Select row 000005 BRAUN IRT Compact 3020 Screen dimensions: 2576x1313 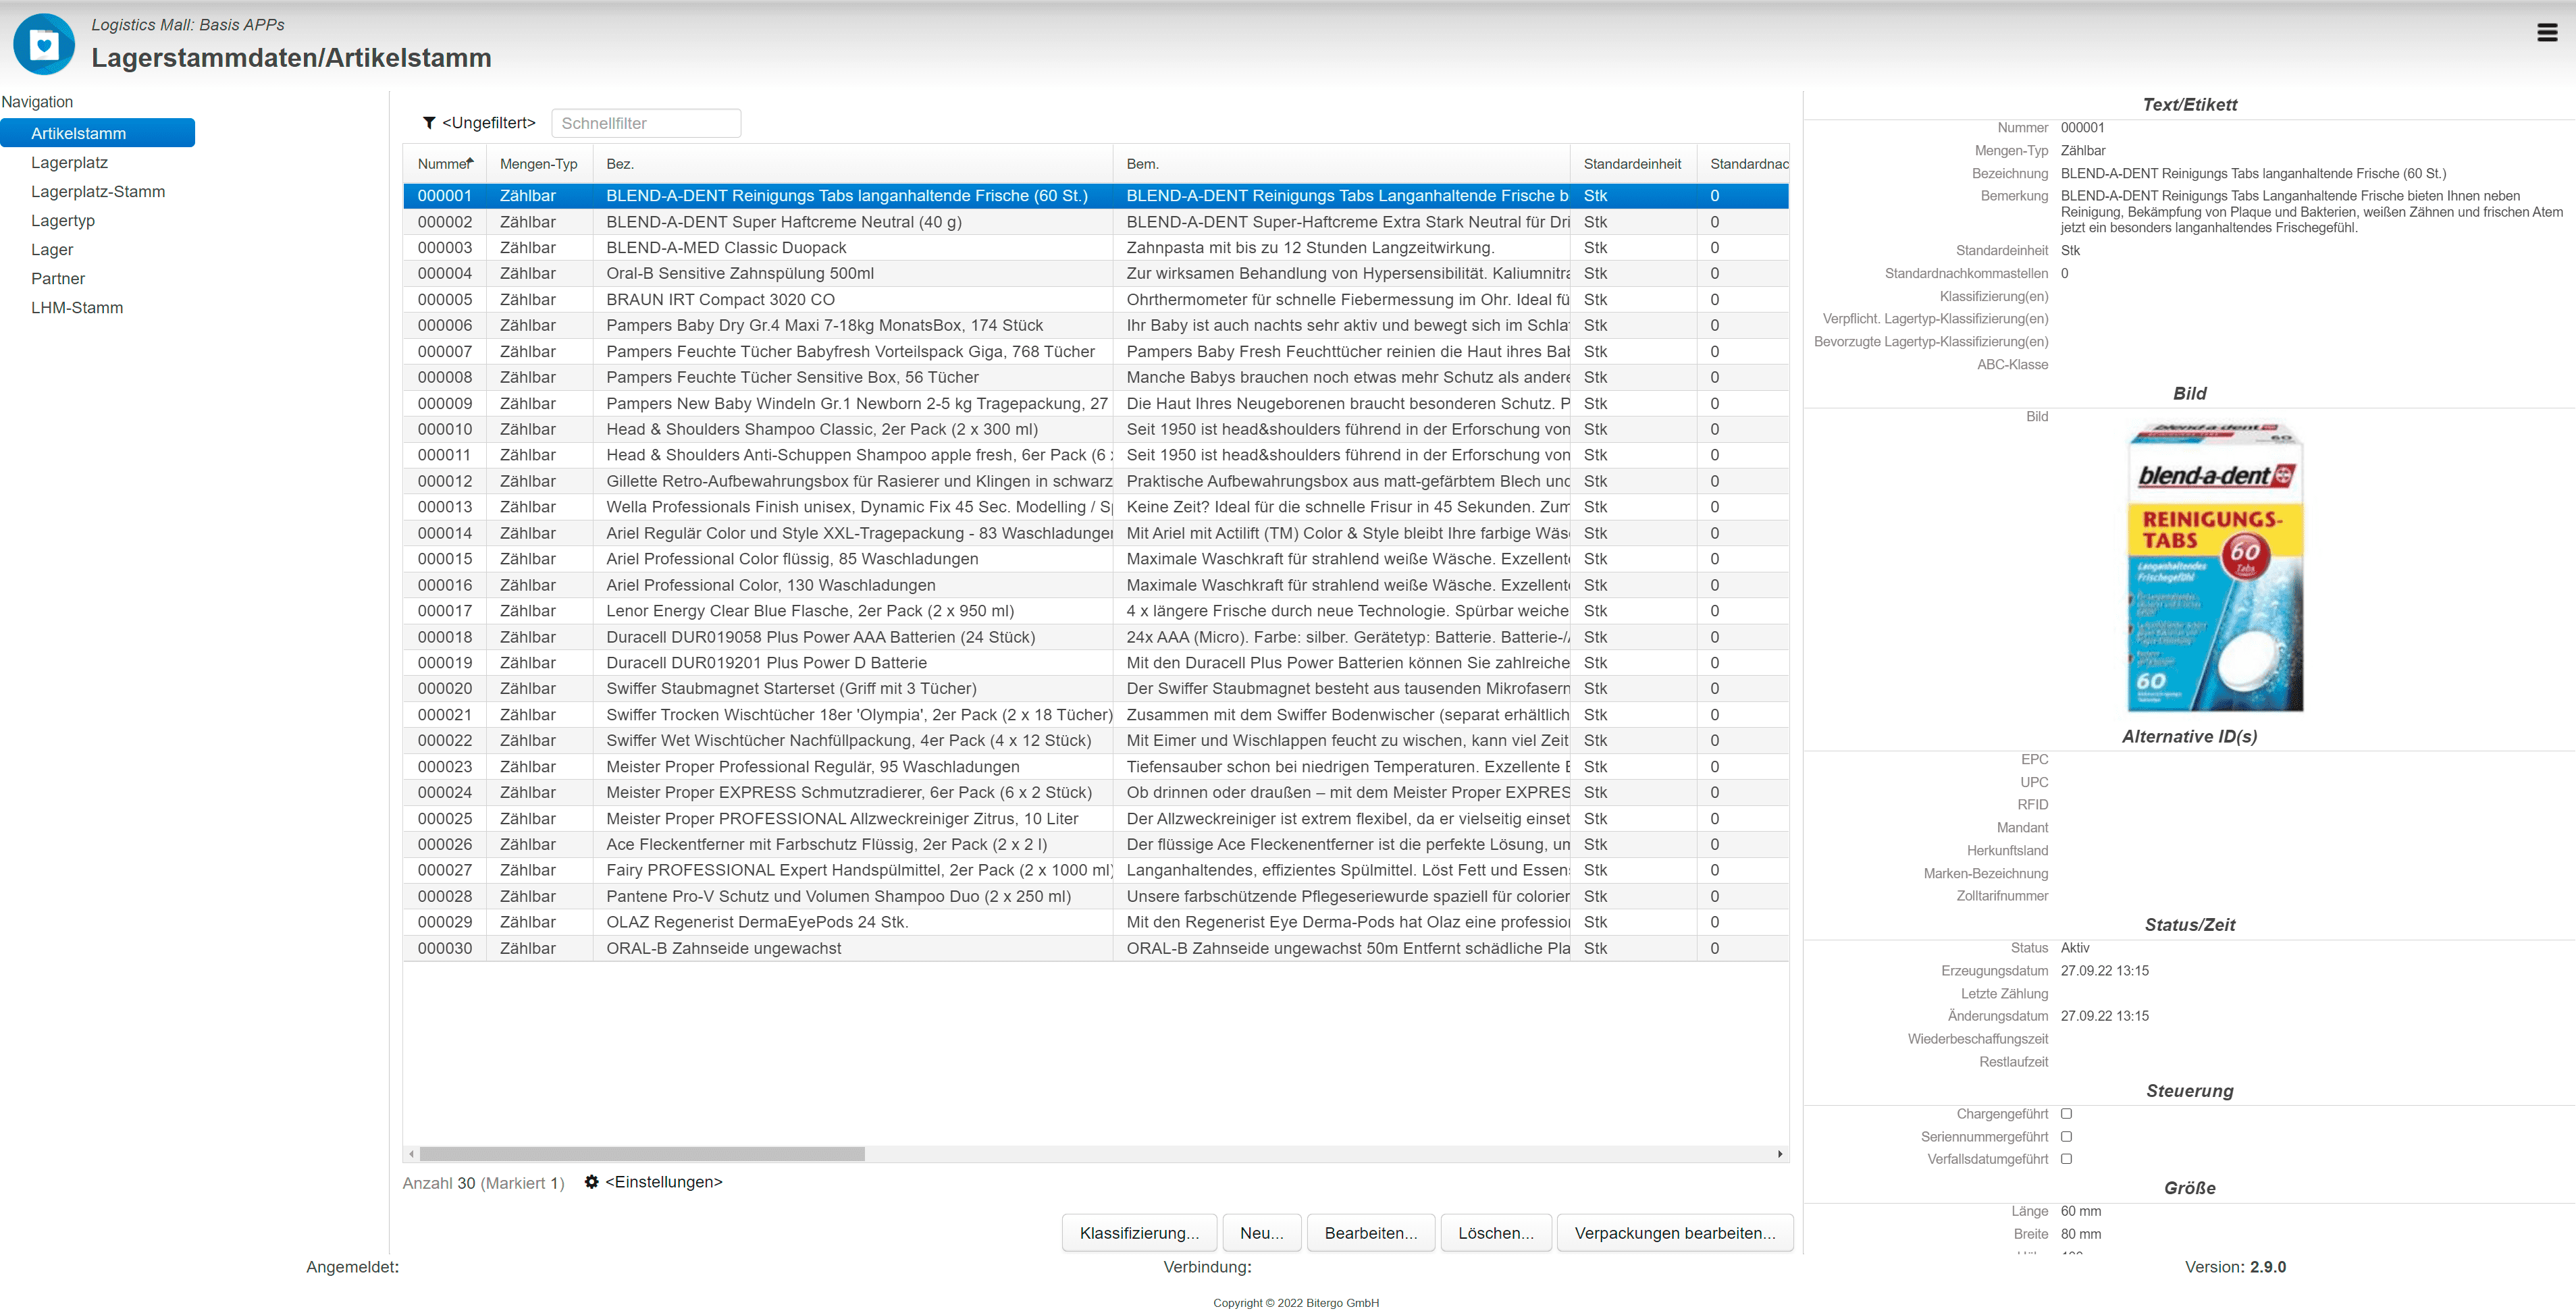click(1096, 300)
